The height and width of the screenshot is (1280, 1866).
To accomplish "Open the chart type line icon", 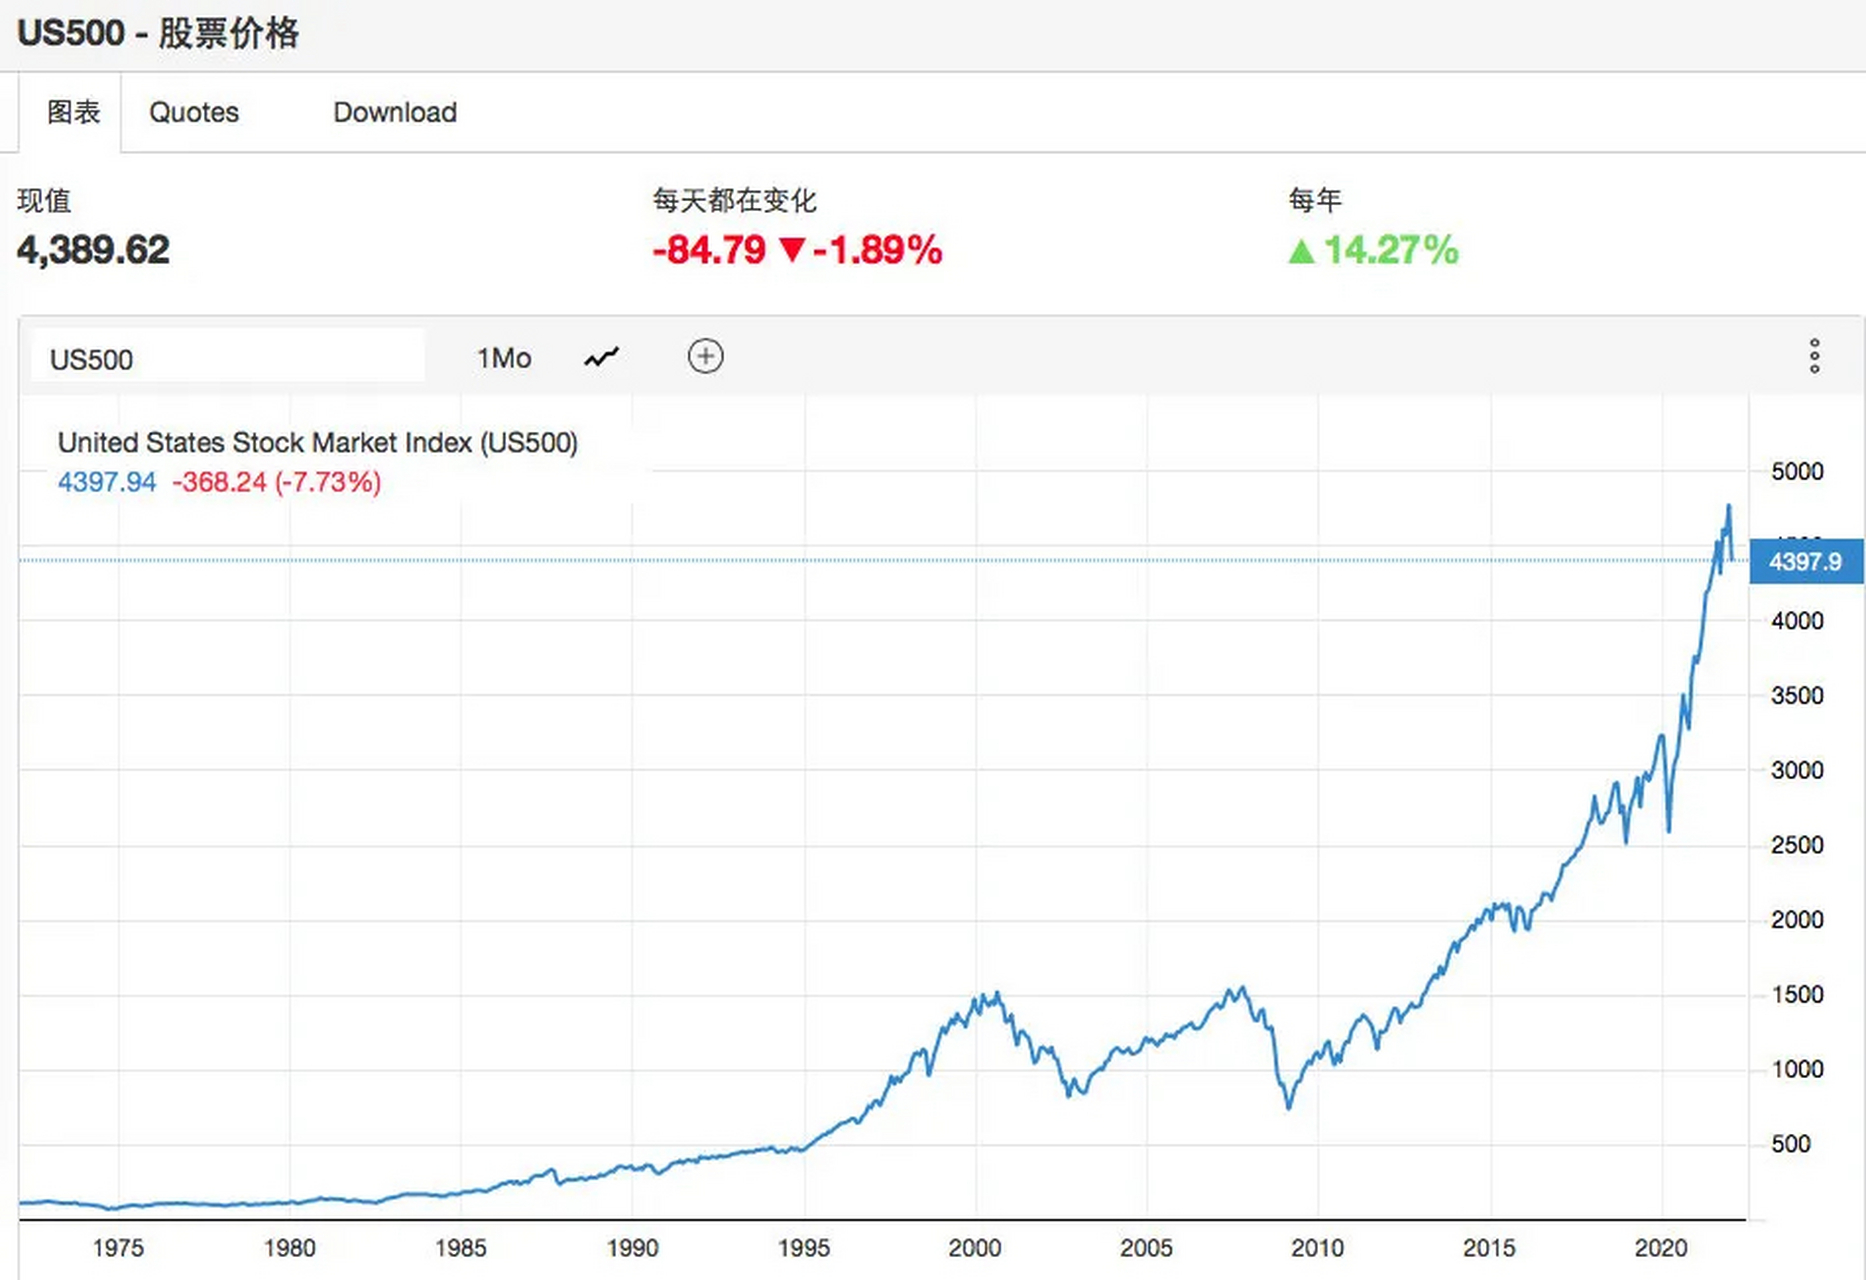I will pyautogui.click(x=601, y=357).
